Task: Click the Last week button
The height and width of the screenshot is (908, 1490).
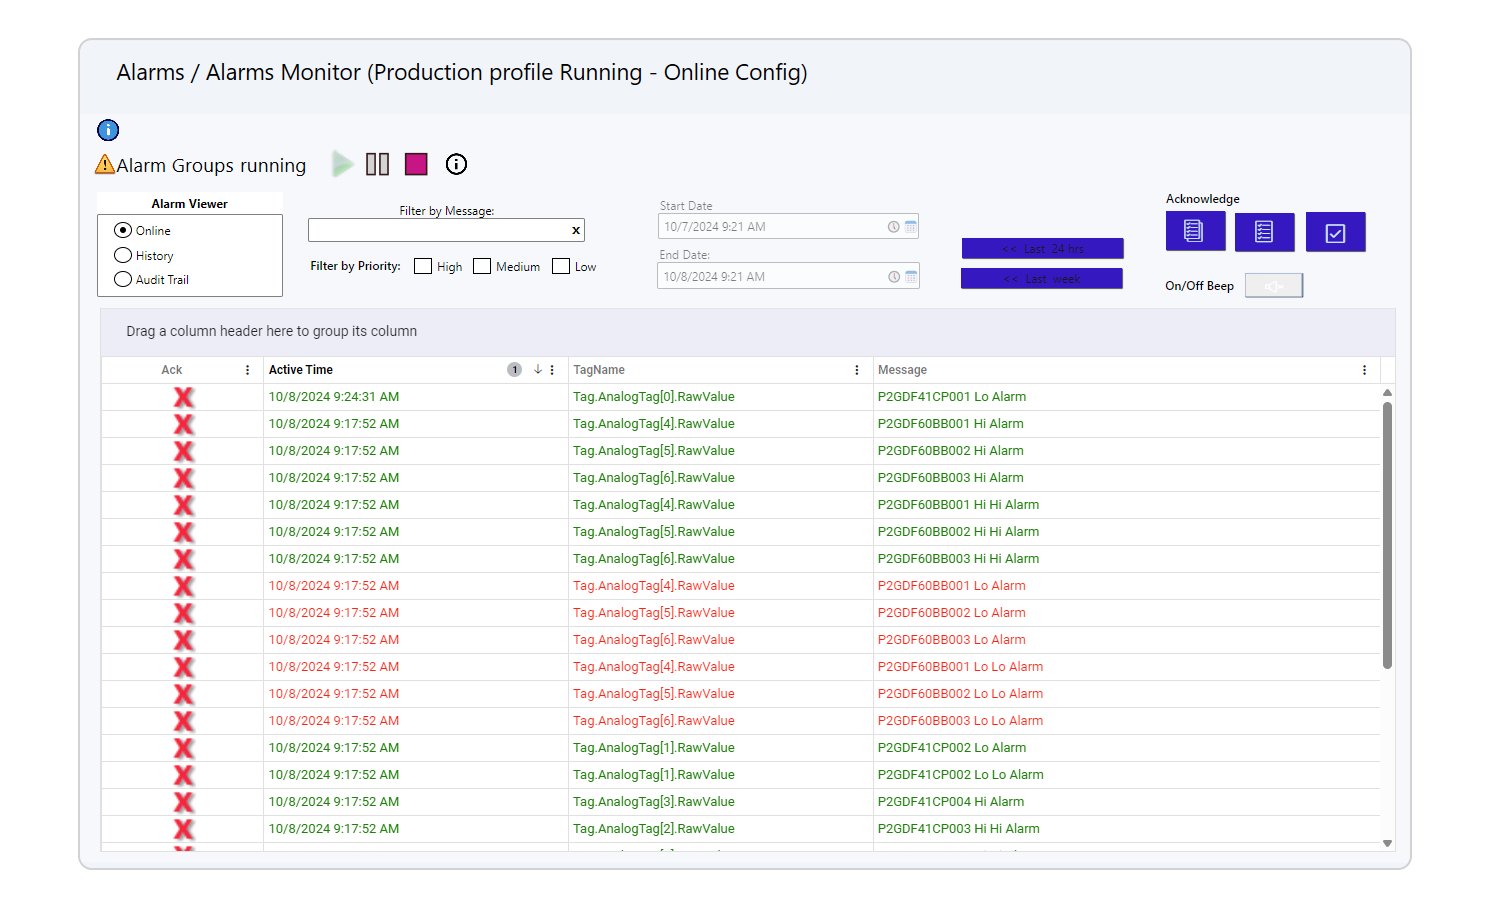Action: pyautogui.click(x=1041, y=279)
